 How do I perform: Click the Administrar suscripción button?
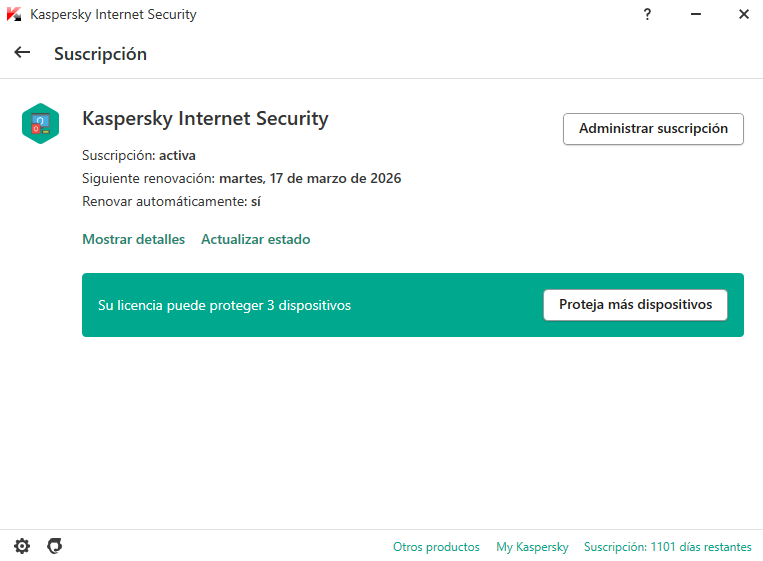point(653,129)
